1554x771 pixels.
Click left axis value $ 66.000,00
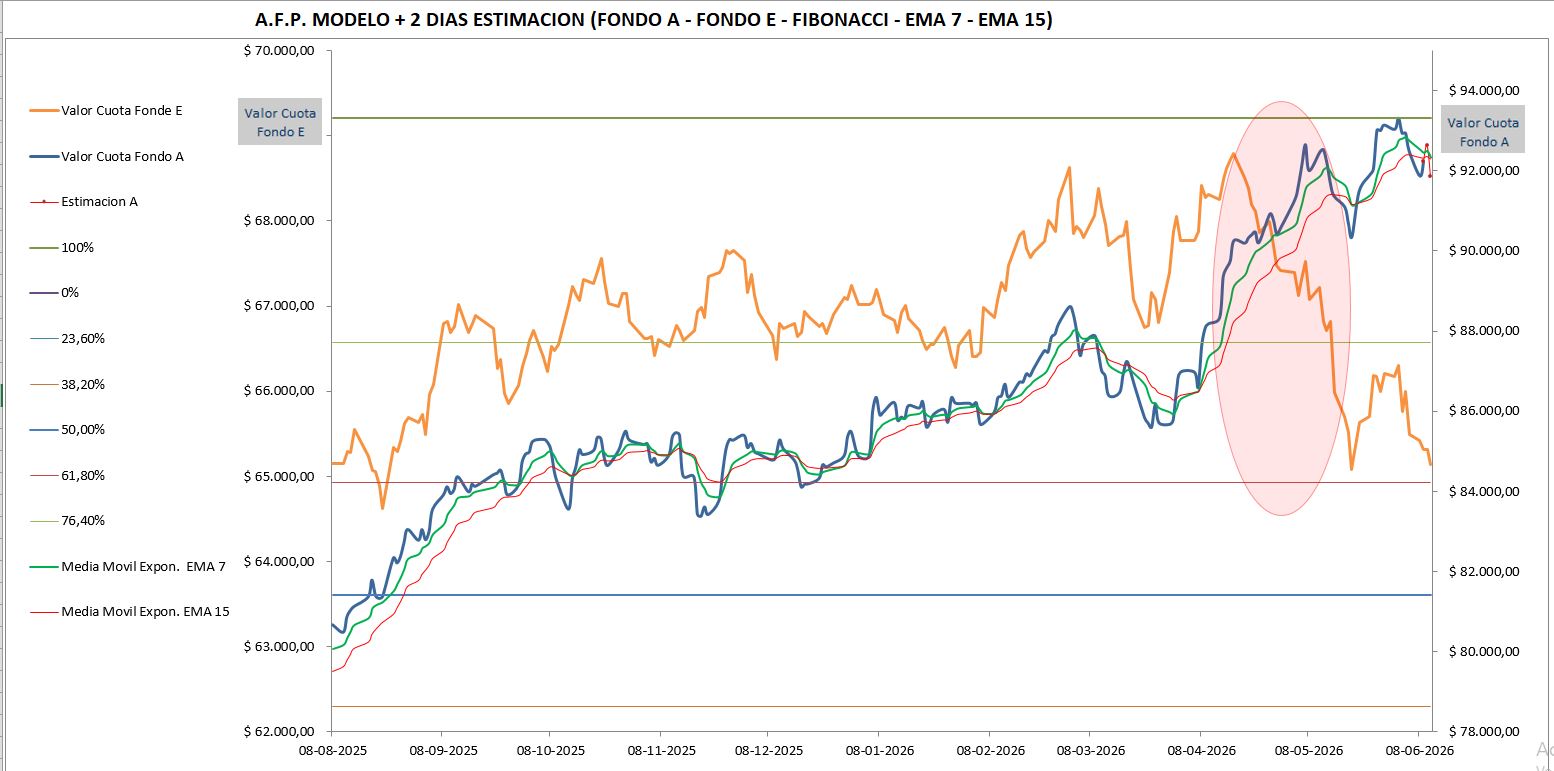coord(279,391)
